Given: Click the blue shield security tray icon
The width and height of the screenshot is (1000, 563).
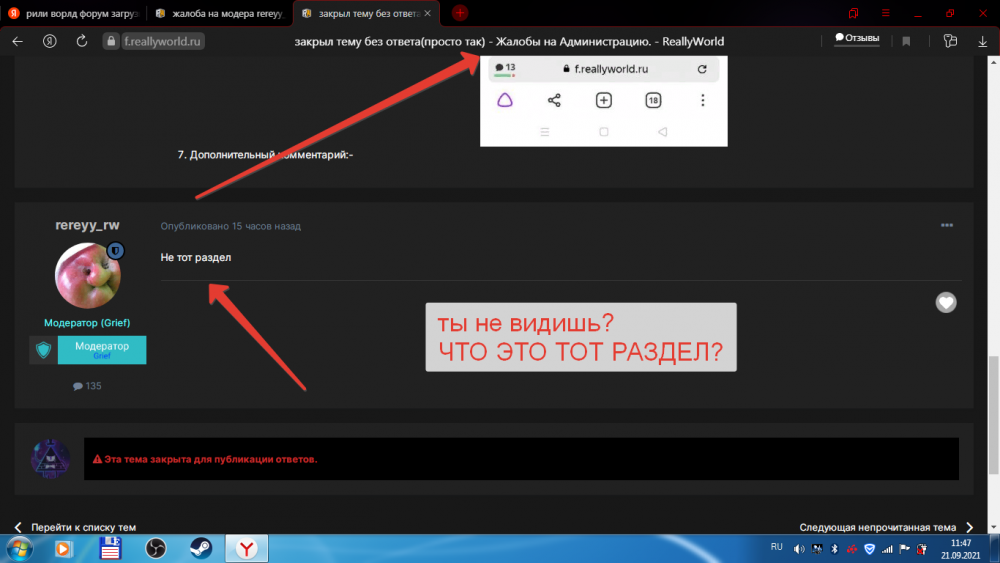Looking at the screenshot, I should click(x=869, y=549).
